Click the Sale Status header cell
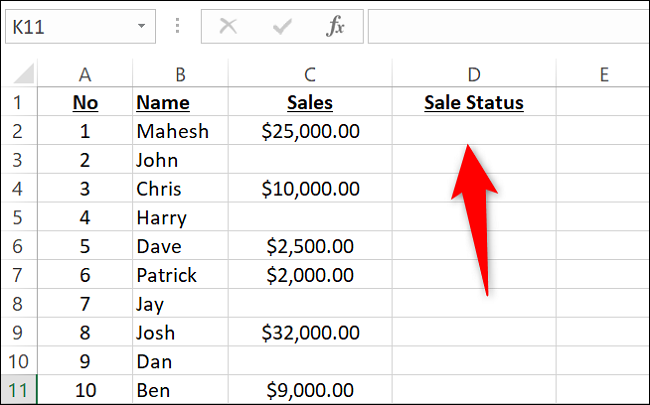Image resolution: width=650 pixels, height=405 pixels. coord(473,102)
